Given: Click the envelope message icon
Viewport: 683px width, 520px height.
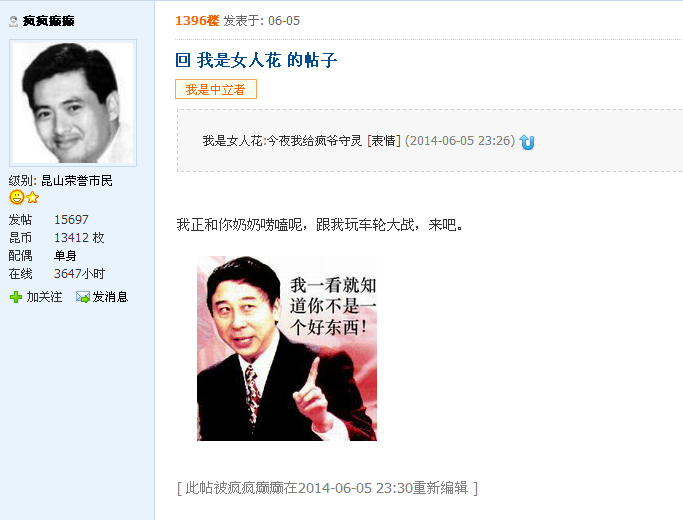Looking at the screenshot, I should point(82,297).
